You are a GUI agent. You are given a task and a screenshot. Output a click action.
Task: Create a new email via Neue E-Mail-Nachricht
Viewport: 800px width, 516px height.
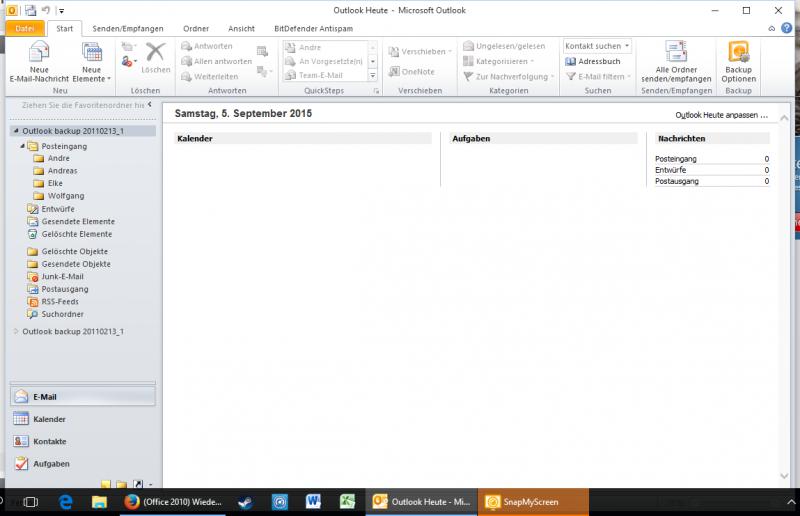point(39,62)
